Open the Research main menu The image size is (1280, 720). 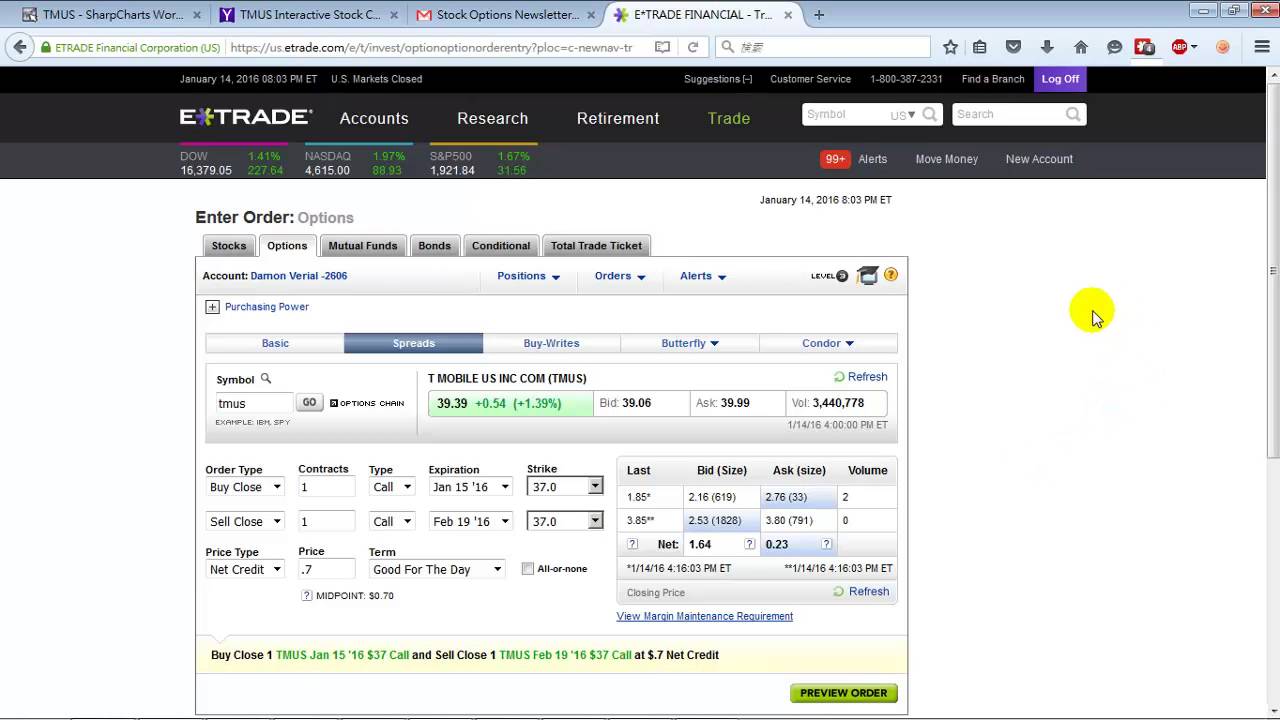tap(492, 118)
